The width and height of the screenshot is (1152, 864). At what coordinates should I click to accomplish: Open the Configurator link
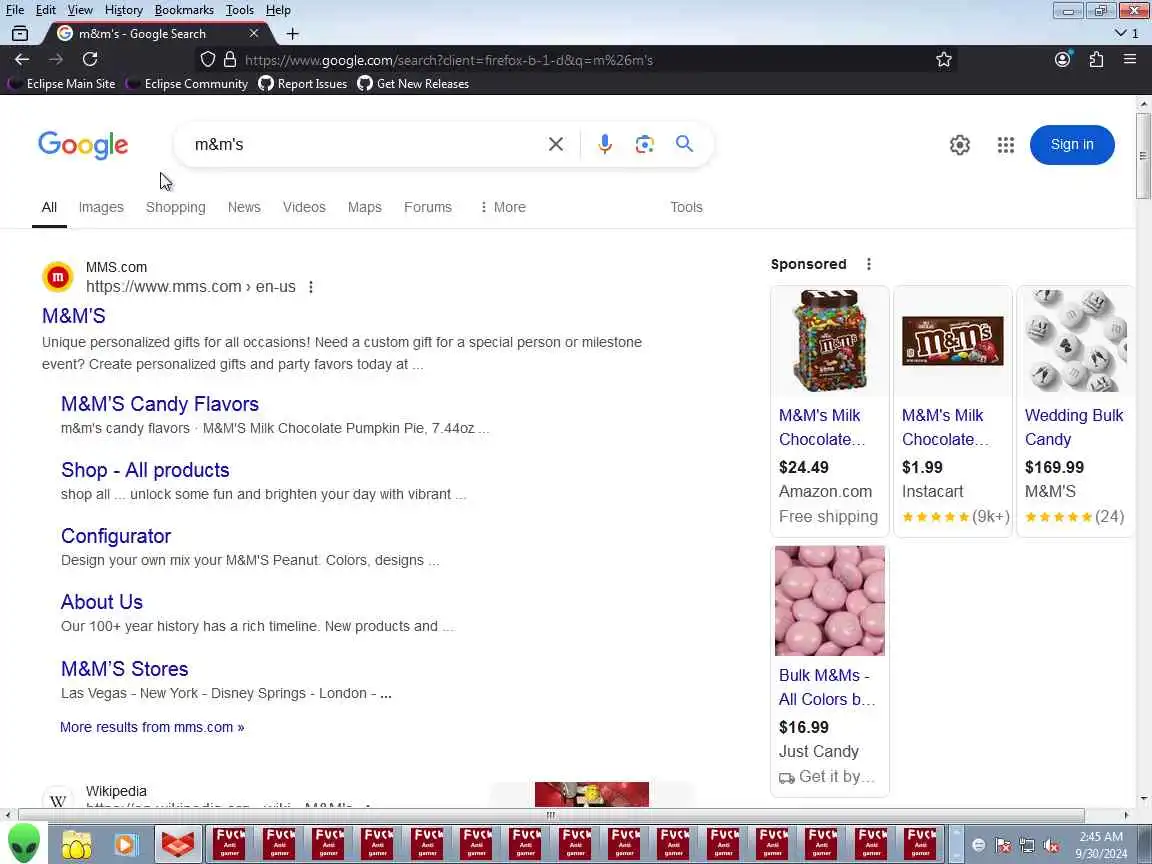[x=115, y=536]
